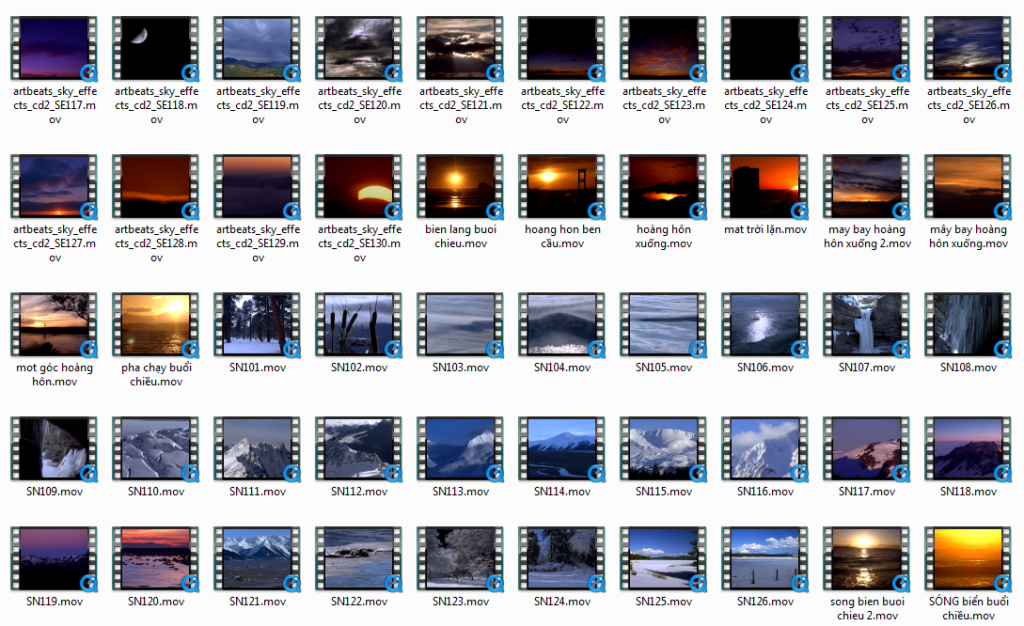Select the 'mat trời lặn.mov' video file
Screen dimensions: 1024x626
764,186
